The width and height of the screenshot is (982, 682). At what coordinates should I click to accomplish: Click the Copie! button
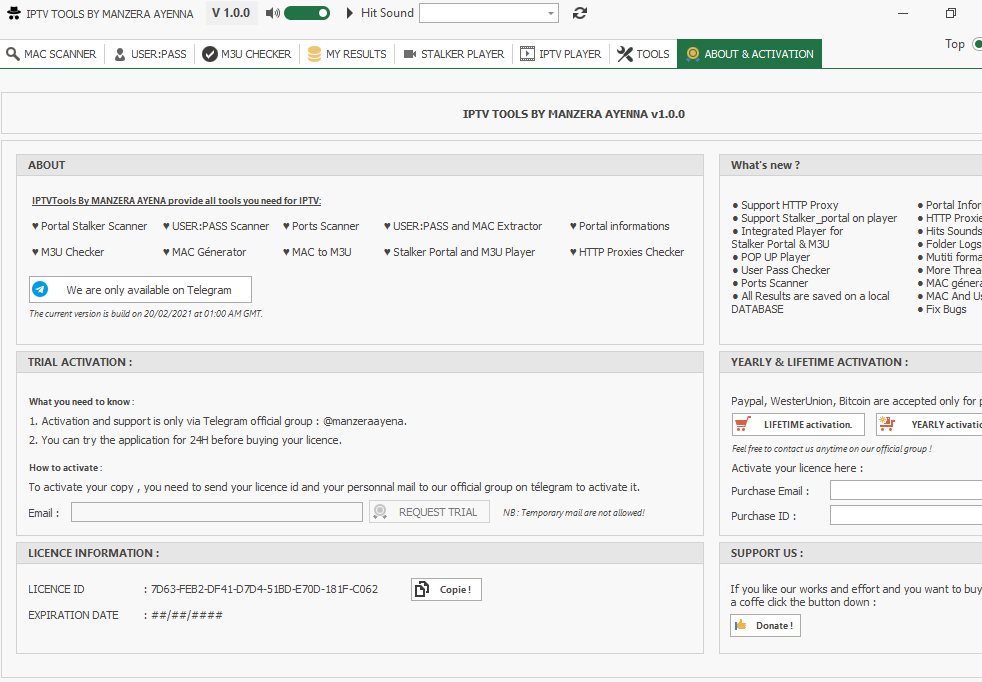click(x=446, y=589)
